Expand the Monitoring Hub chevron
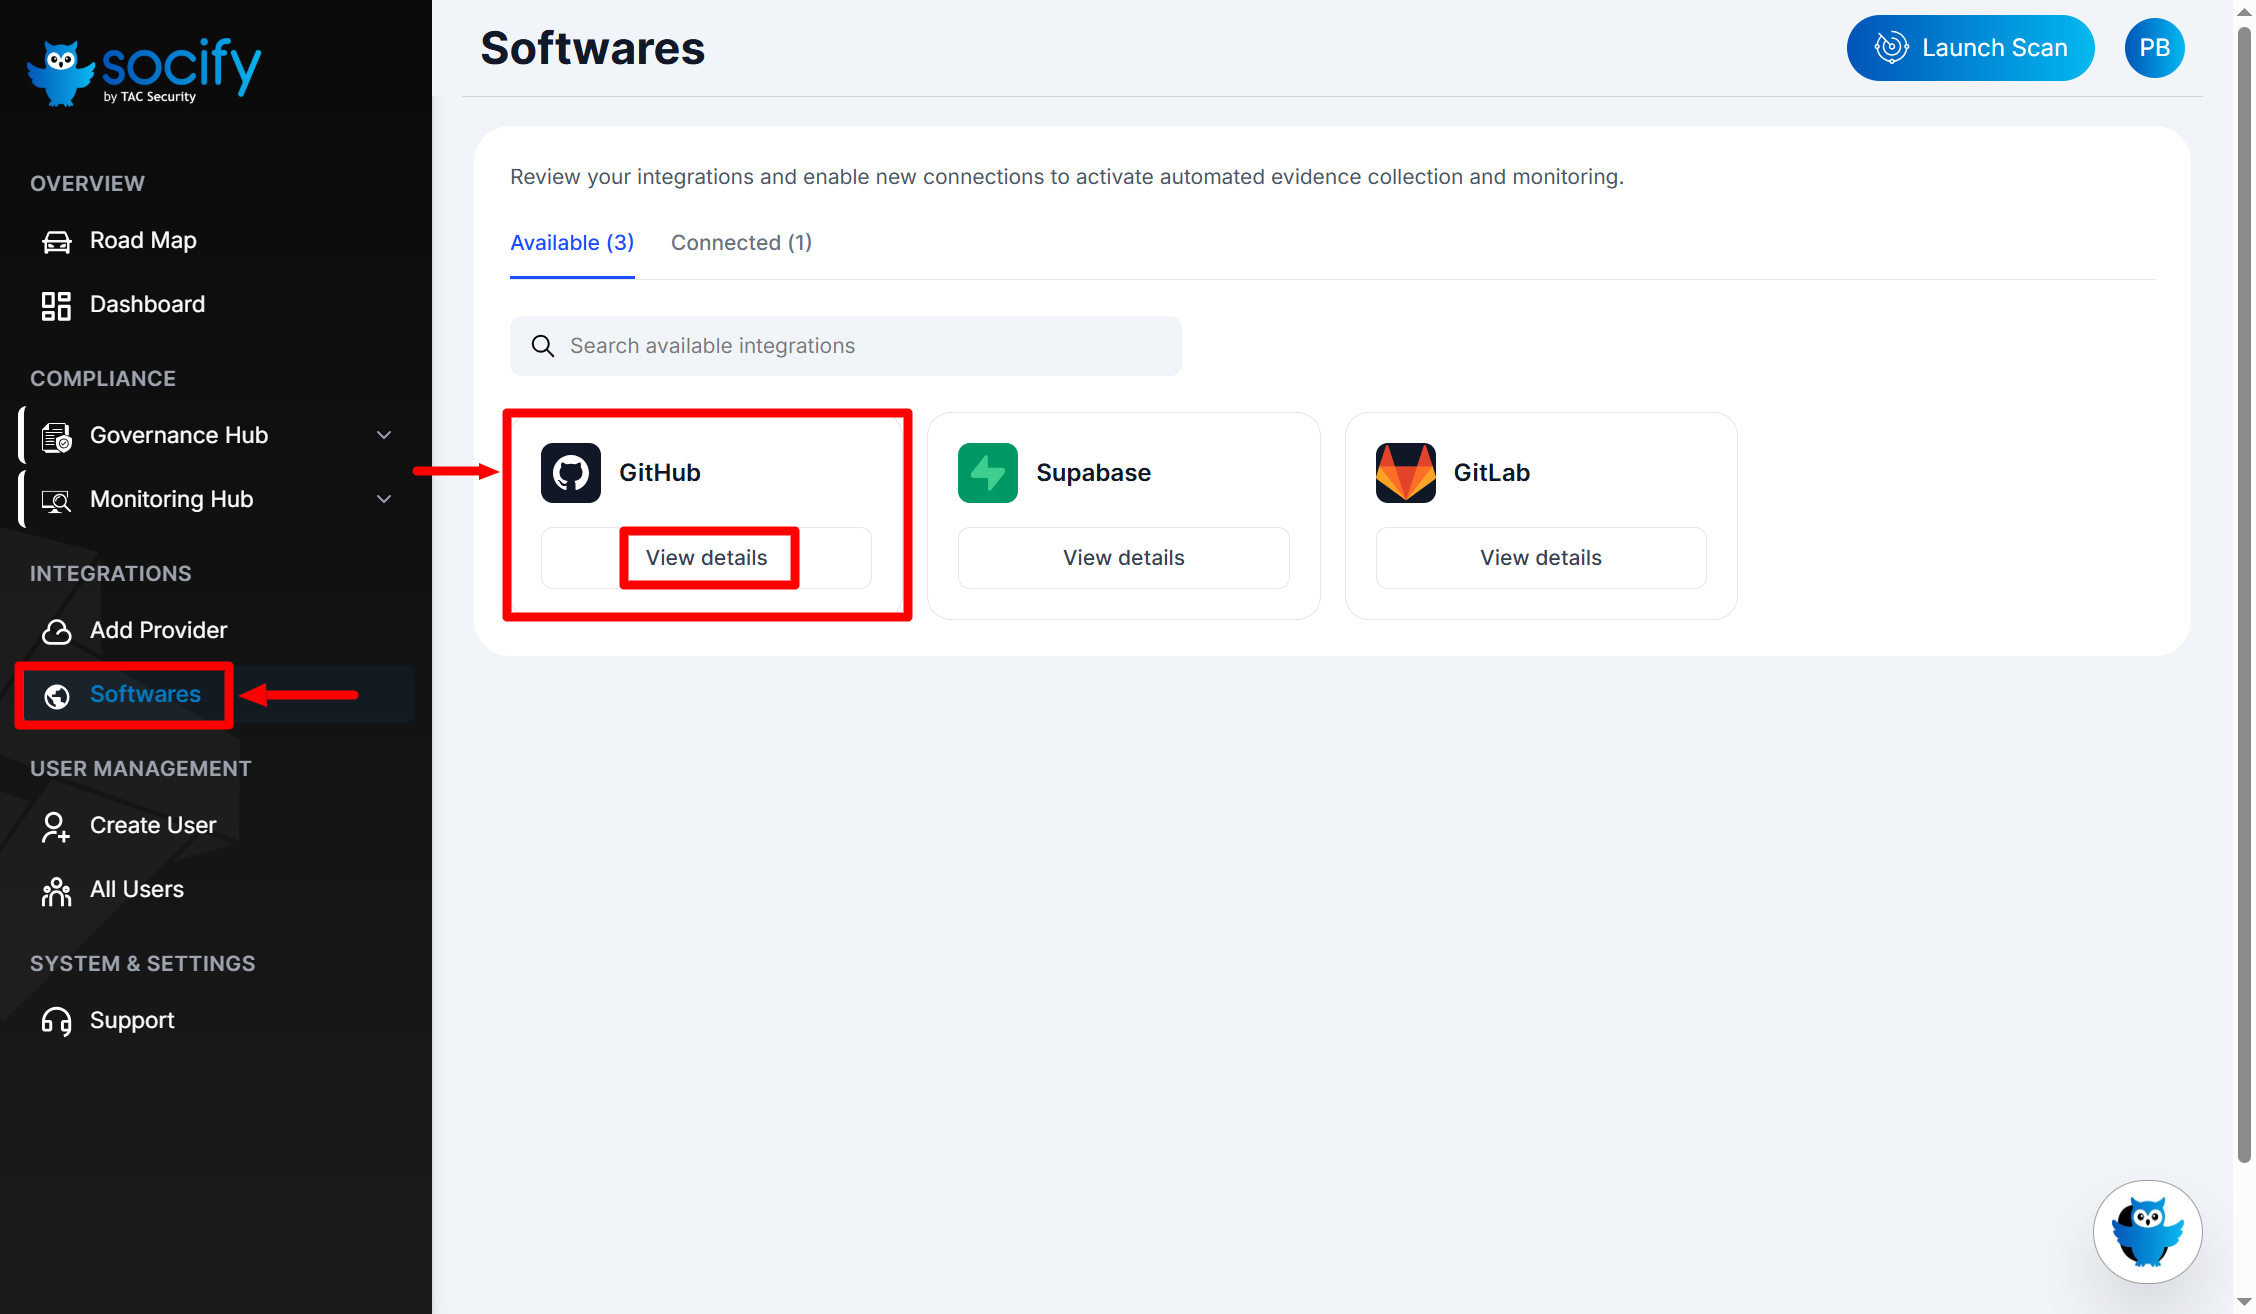 (x=384, y=500)
